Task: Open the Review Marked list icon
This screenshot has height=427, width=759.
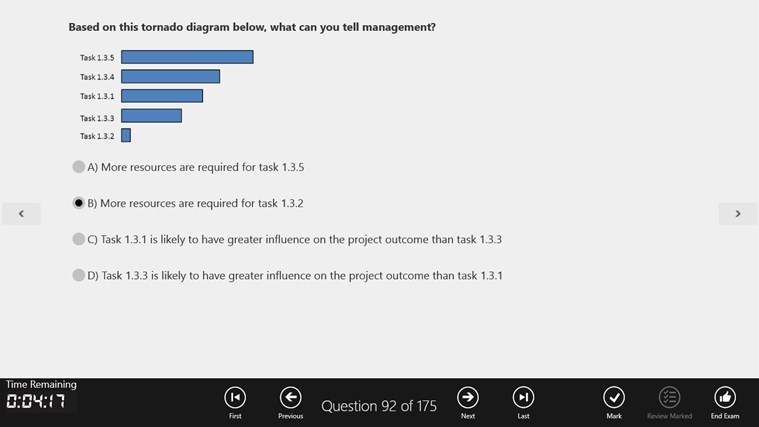Action: [x=669, y=397]
